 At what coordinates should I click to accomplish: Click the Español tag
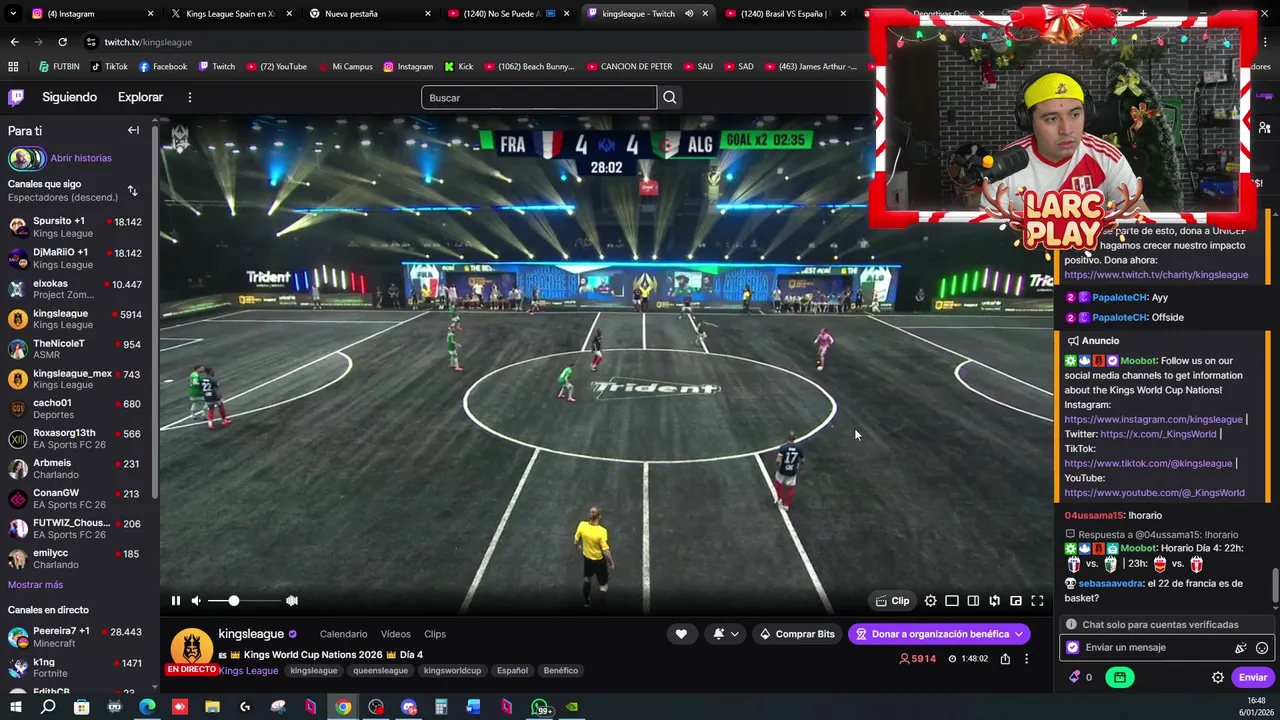pos(512,671)
